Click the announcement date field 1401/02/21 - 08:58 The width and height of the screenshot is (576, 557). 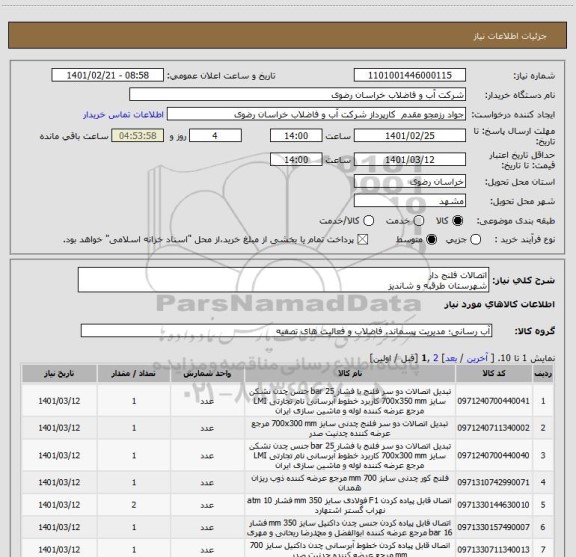108,75
